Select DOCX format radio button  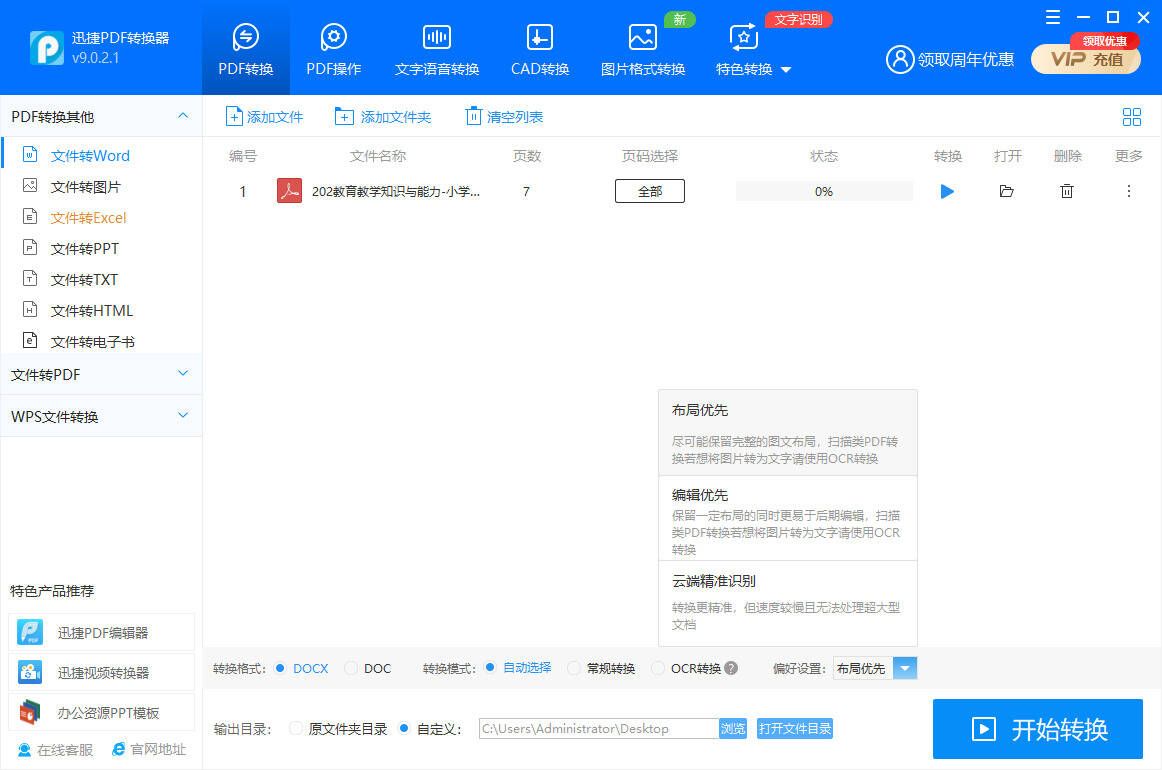click(280, 668)
